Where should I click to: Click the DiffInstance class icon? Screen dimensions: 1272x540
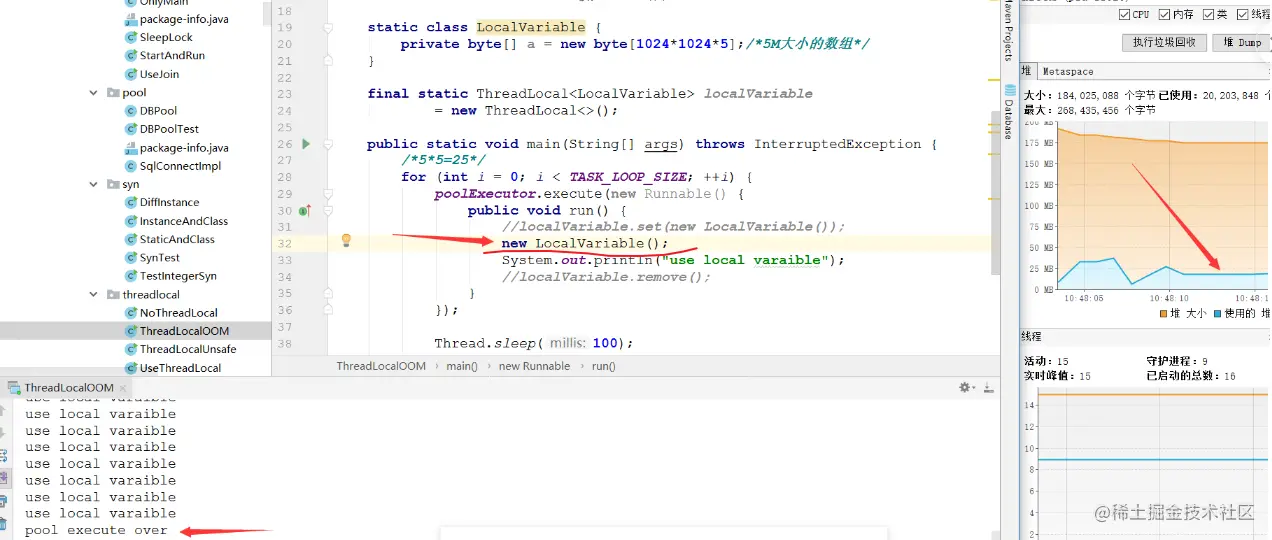131,203
